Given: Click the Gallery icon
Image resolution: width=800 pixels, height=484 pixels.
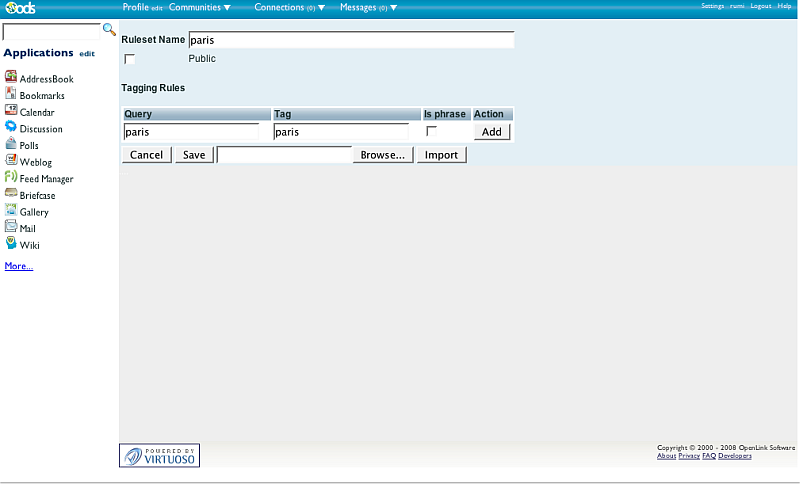Looking at the screenshot, I should click(x=11, y=211).
